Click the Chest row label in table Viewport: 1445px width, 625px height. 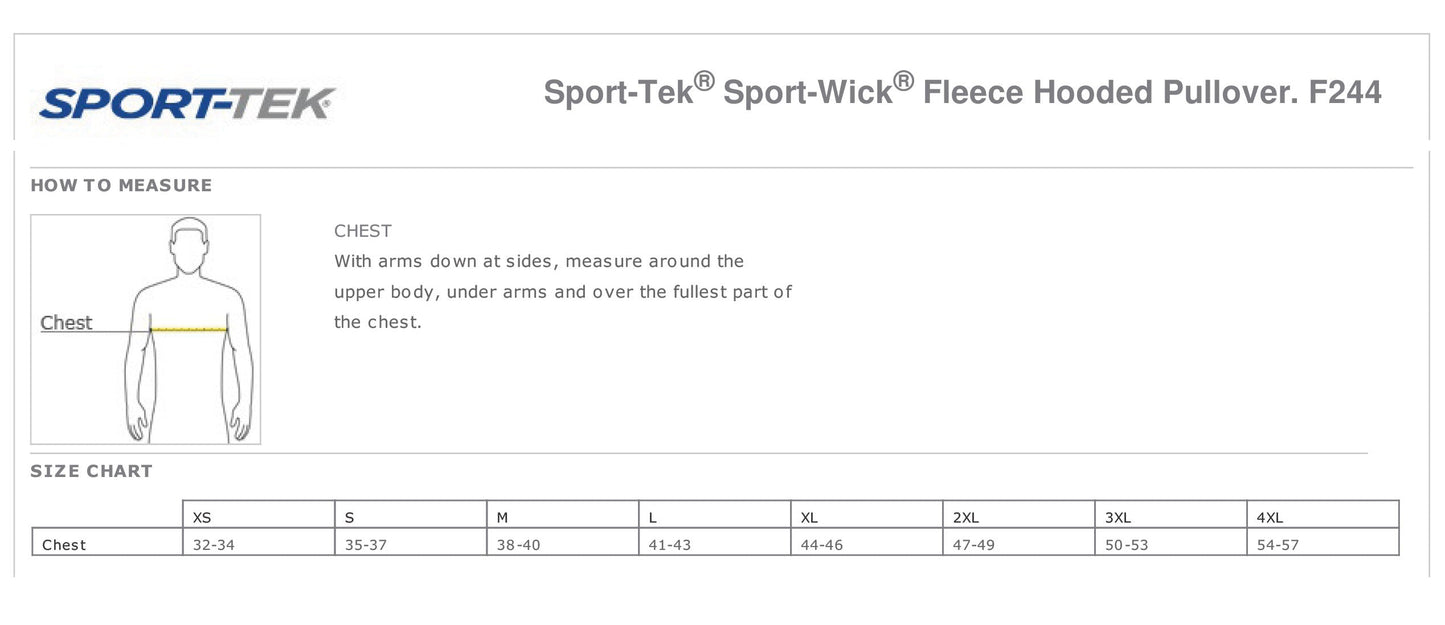pyautogui.click(x=64, y=545)
